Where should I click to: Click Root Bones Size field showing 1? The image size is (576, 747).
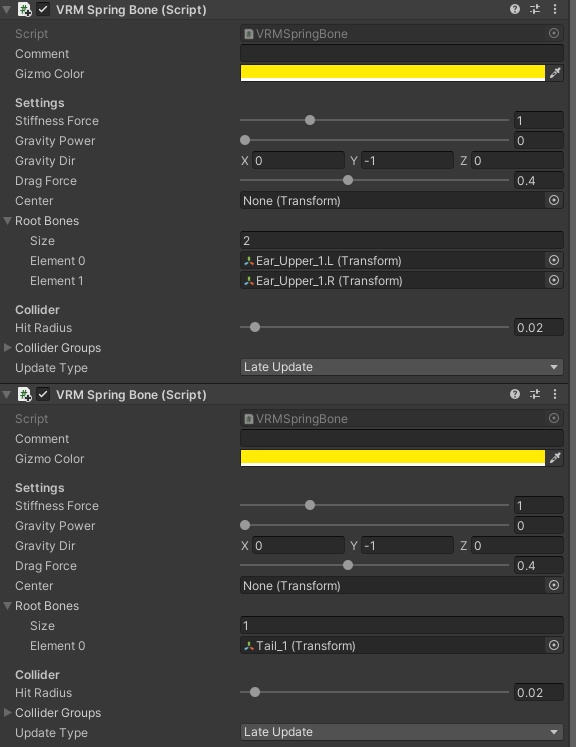point(402,625)
